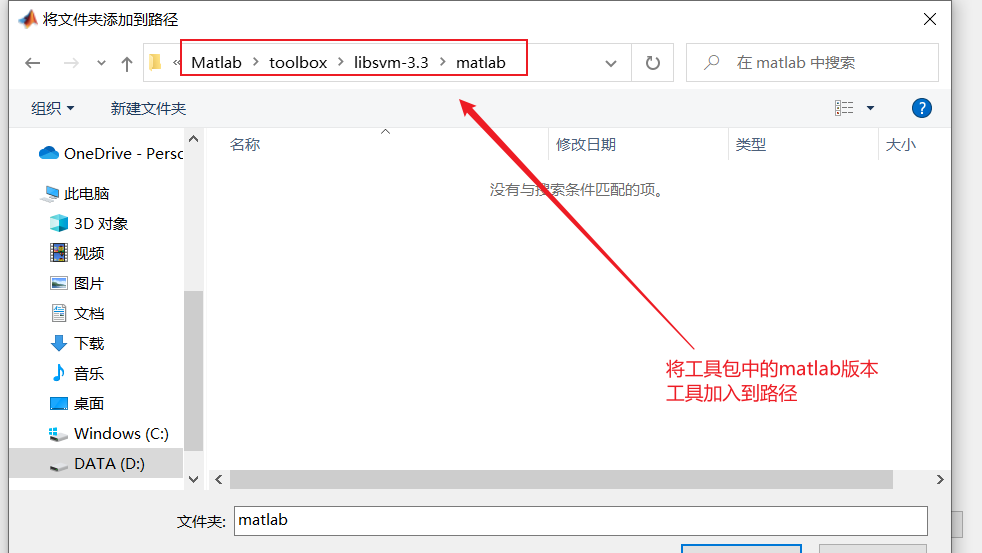Select libsvm-3.3 in the breadcrumb path
Image resolution: width=982 pixels, height=553 pixels.
[x=391, y=63]
